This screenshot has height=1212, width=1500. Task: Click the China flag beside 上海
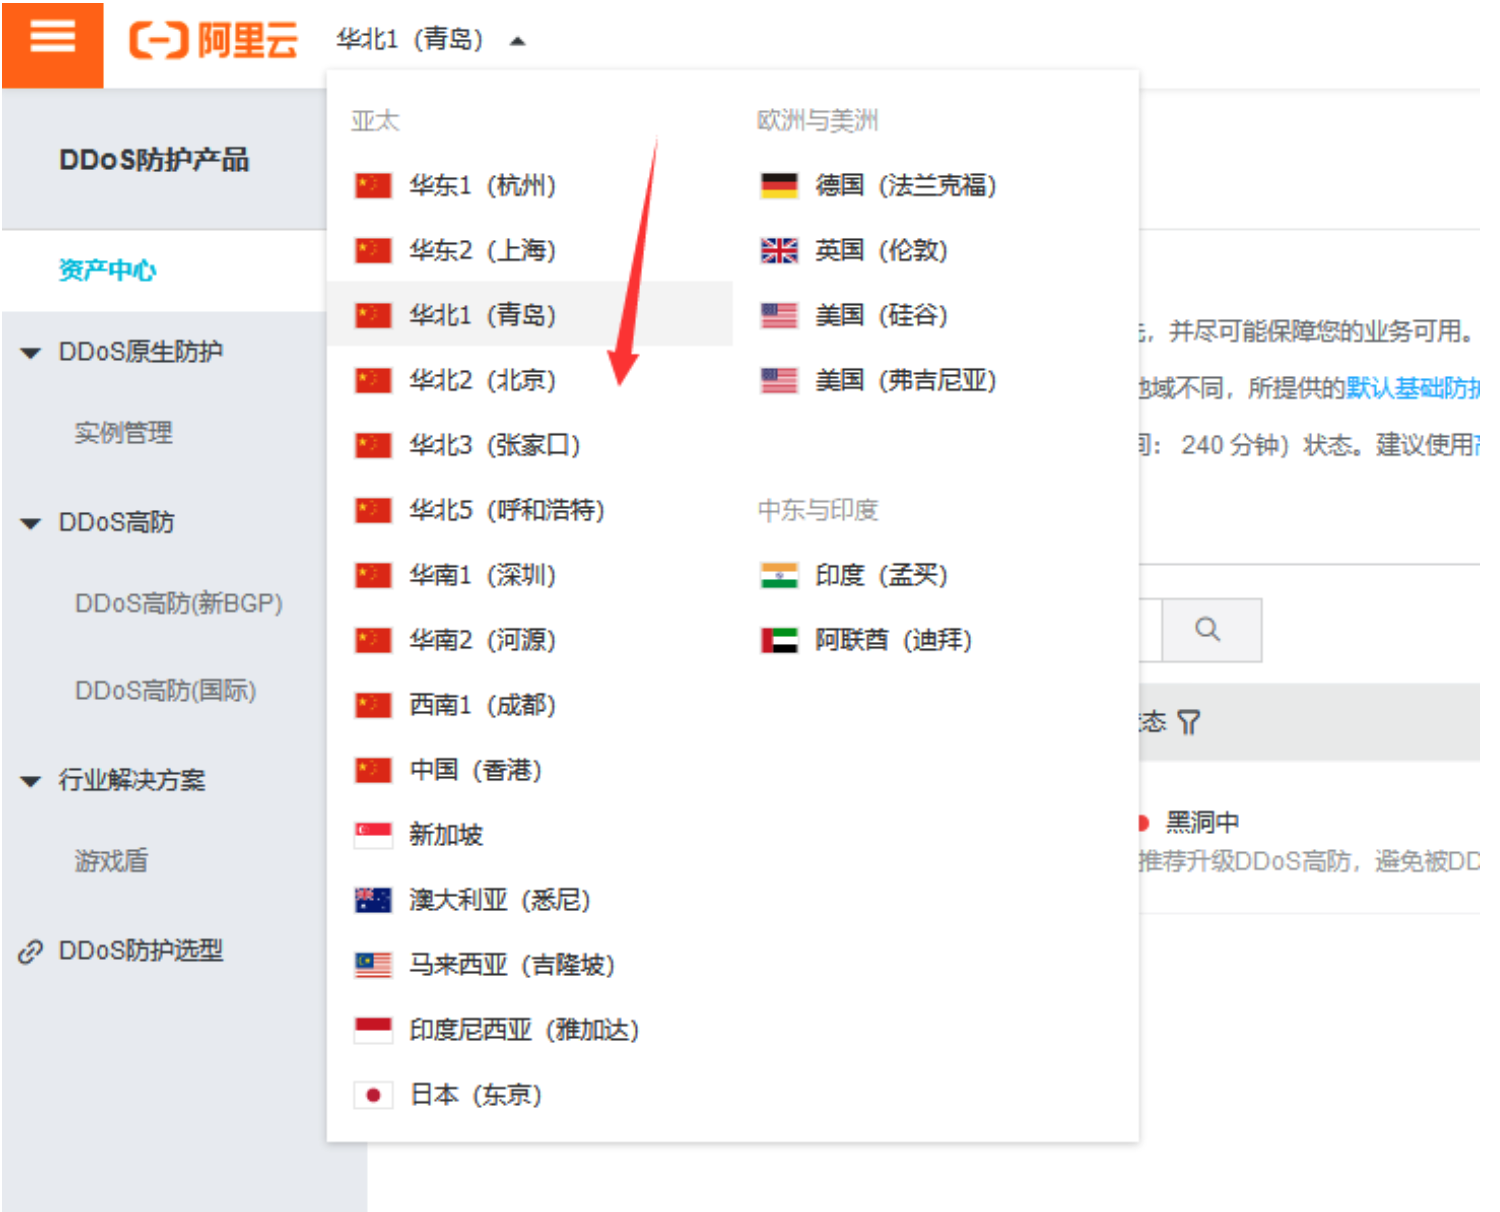click(373, 251)
